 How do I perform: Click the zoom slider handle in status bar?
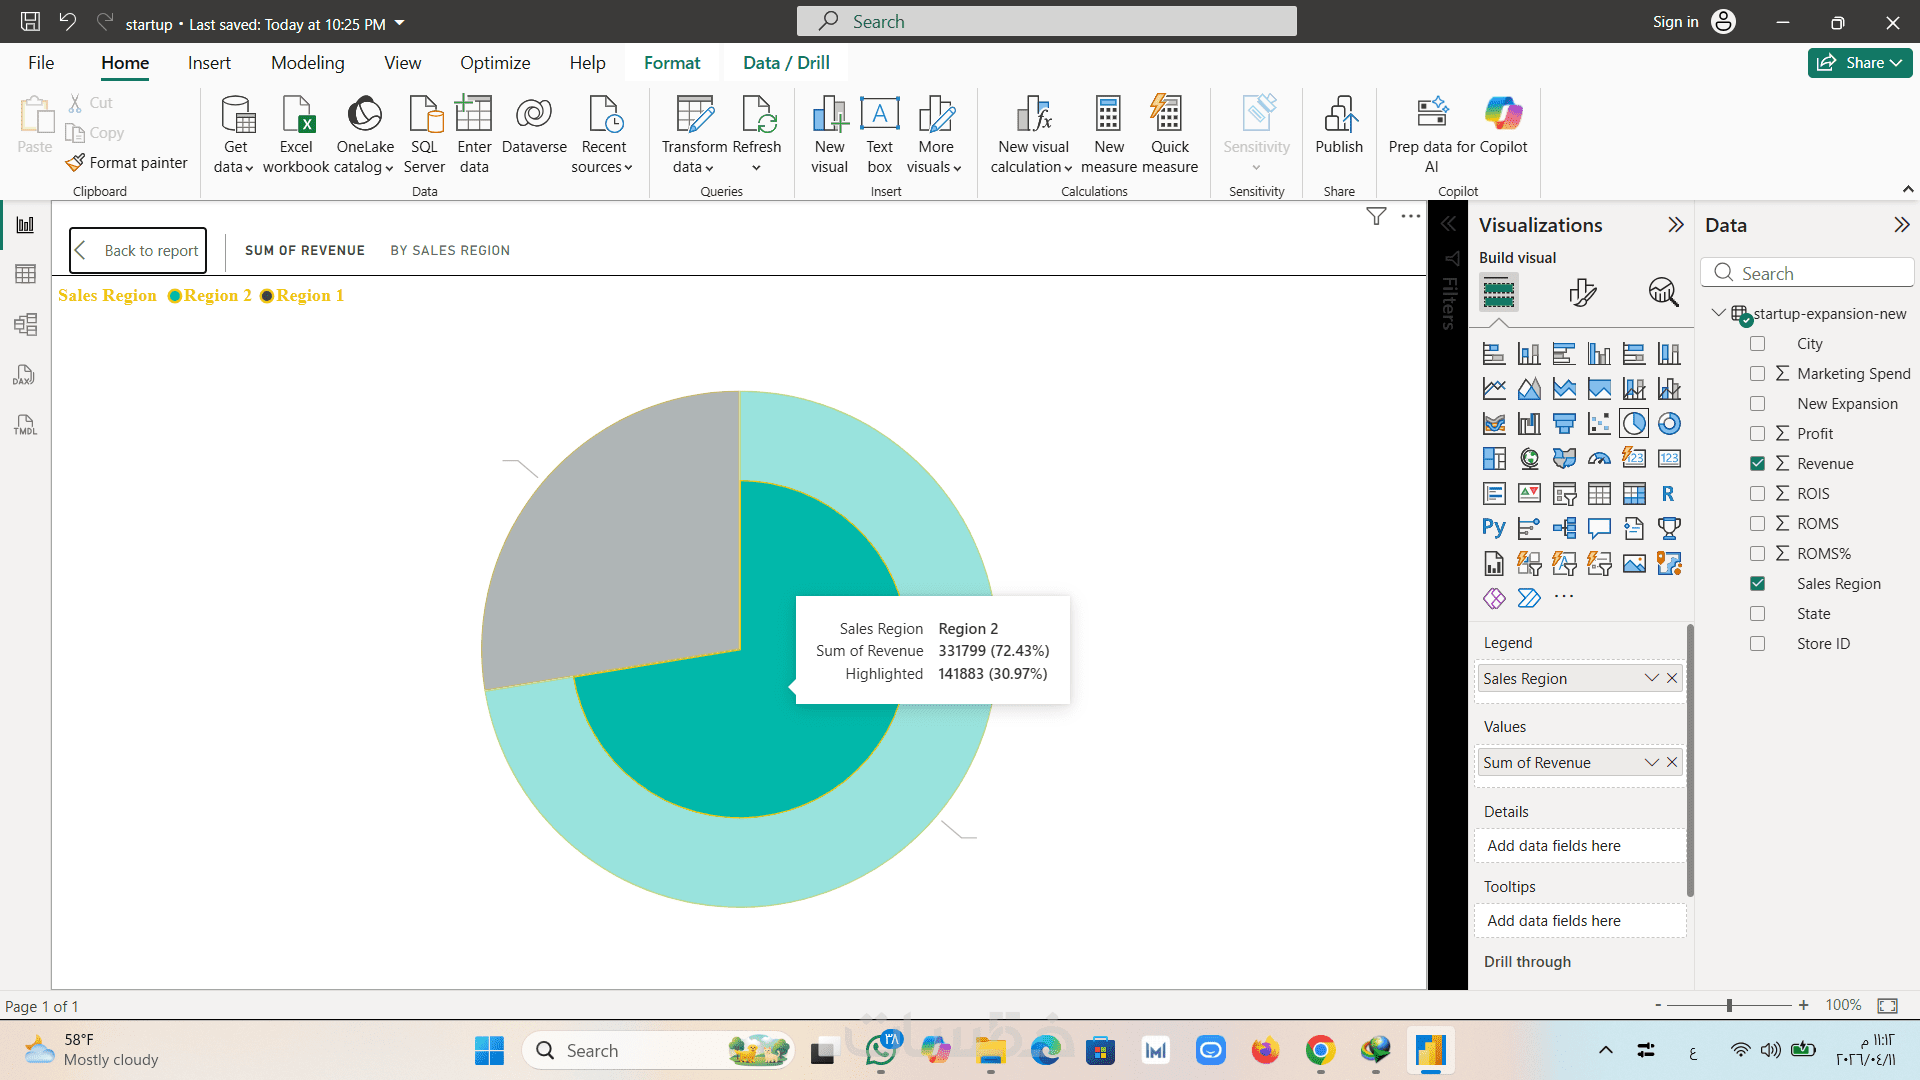[1729, 1005]
